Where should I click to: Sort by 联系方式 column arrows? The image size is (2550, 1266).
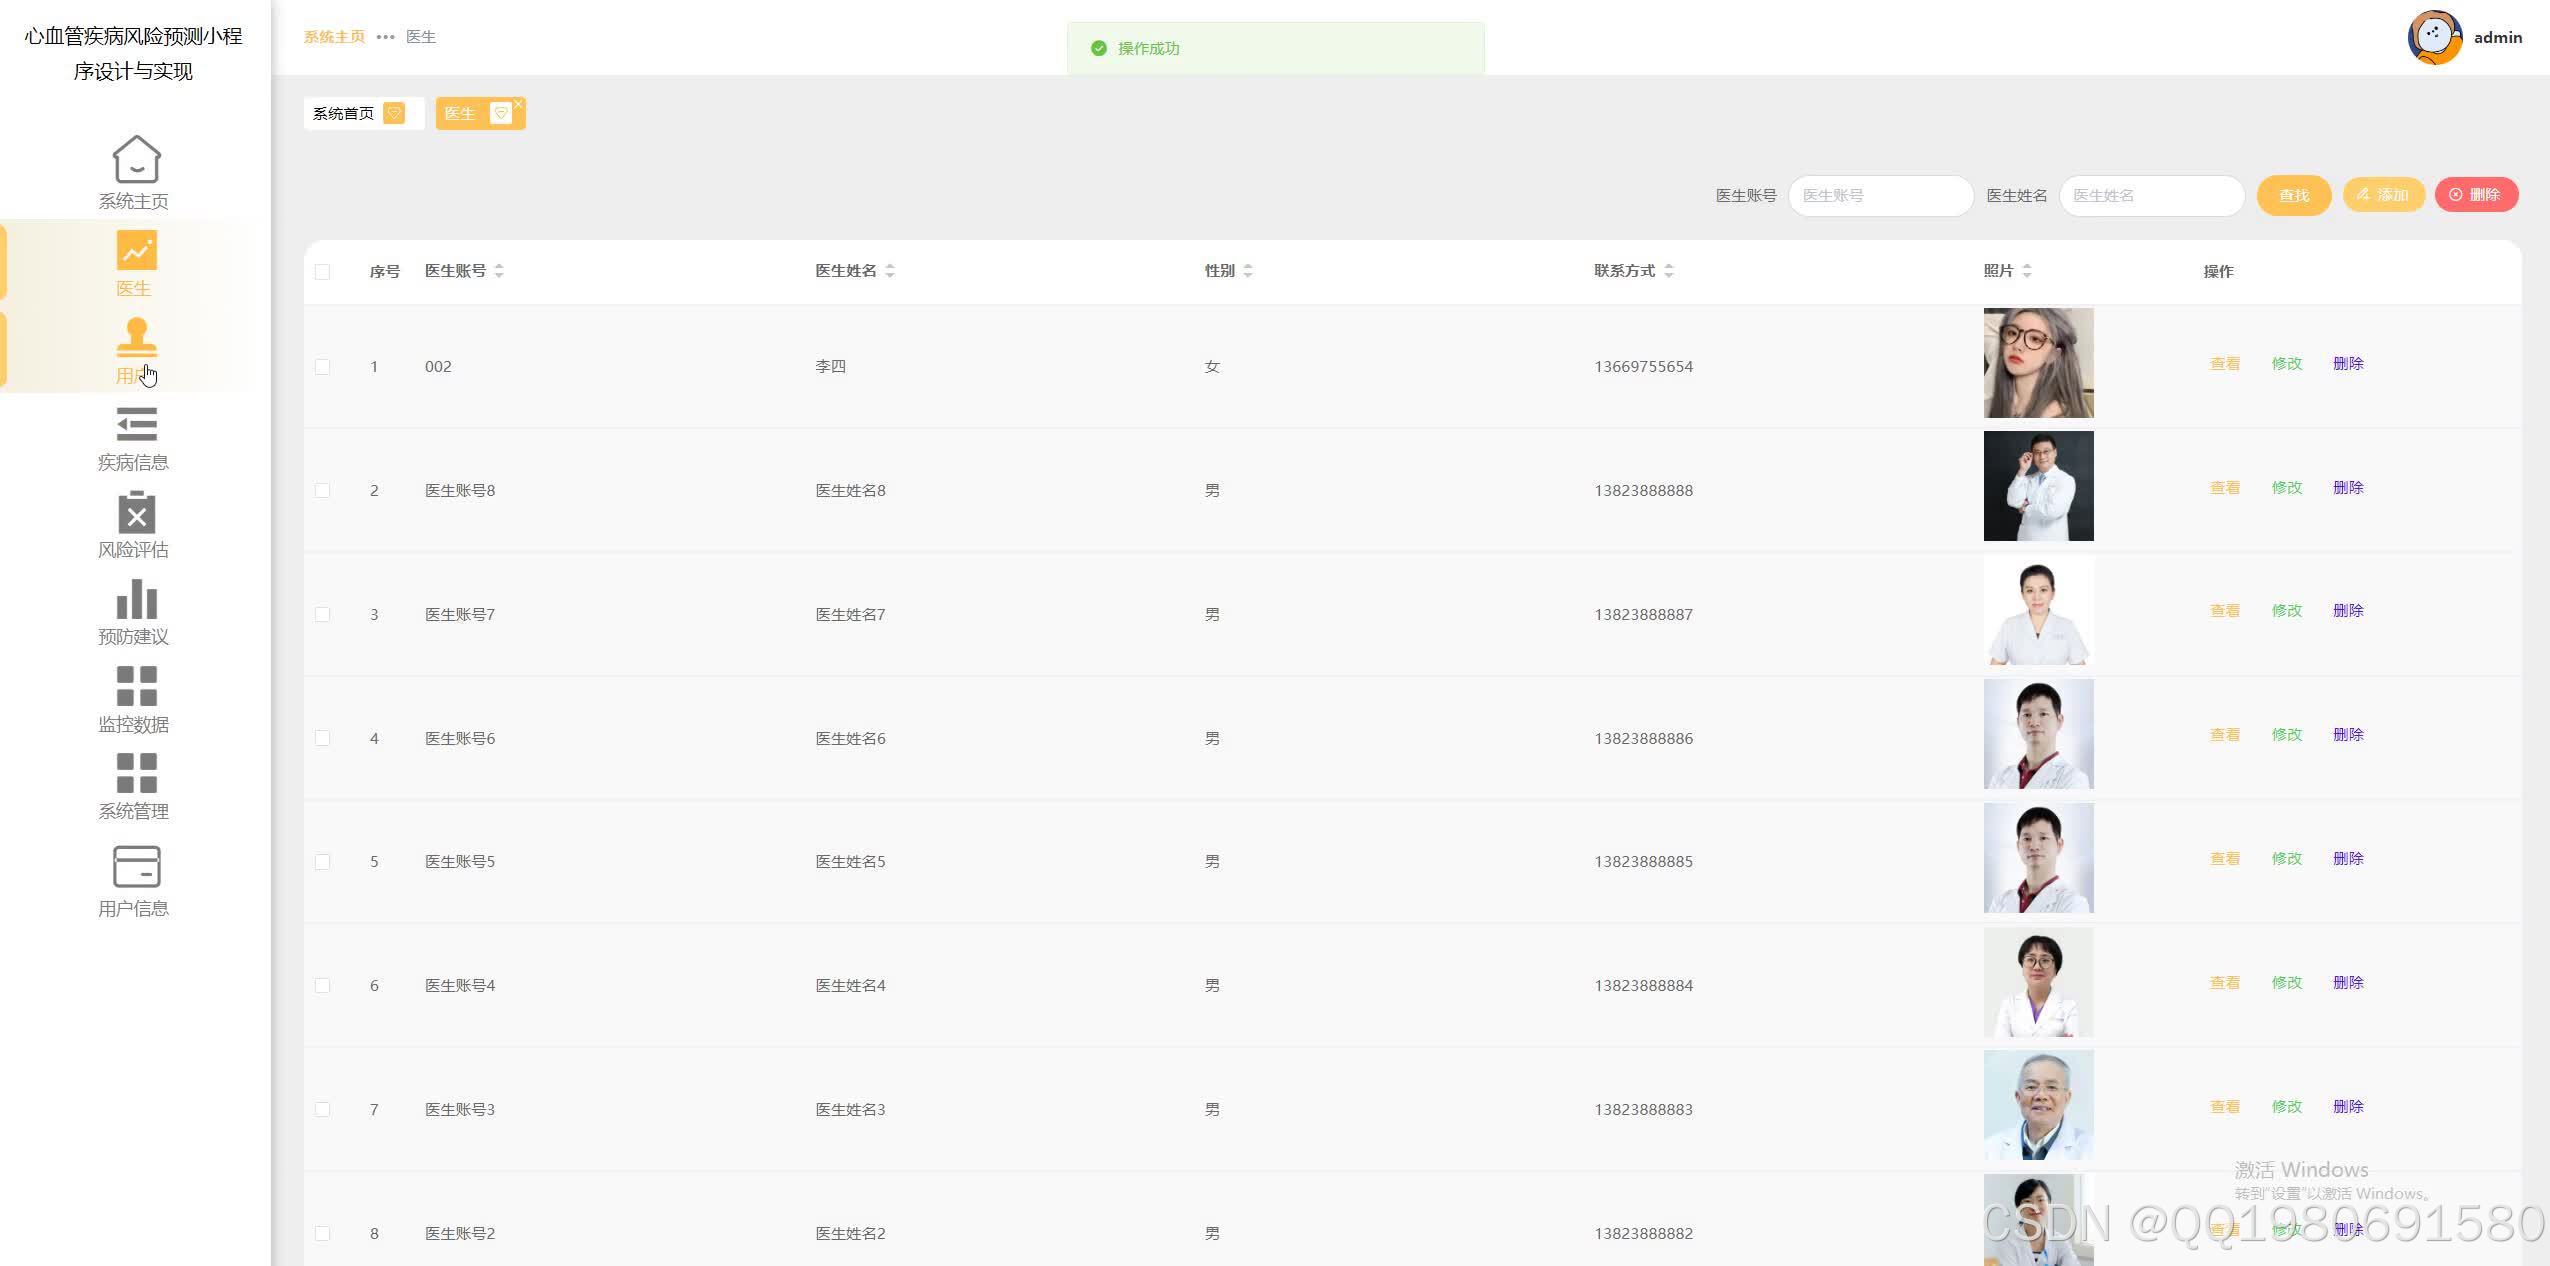pos(1669,271)
